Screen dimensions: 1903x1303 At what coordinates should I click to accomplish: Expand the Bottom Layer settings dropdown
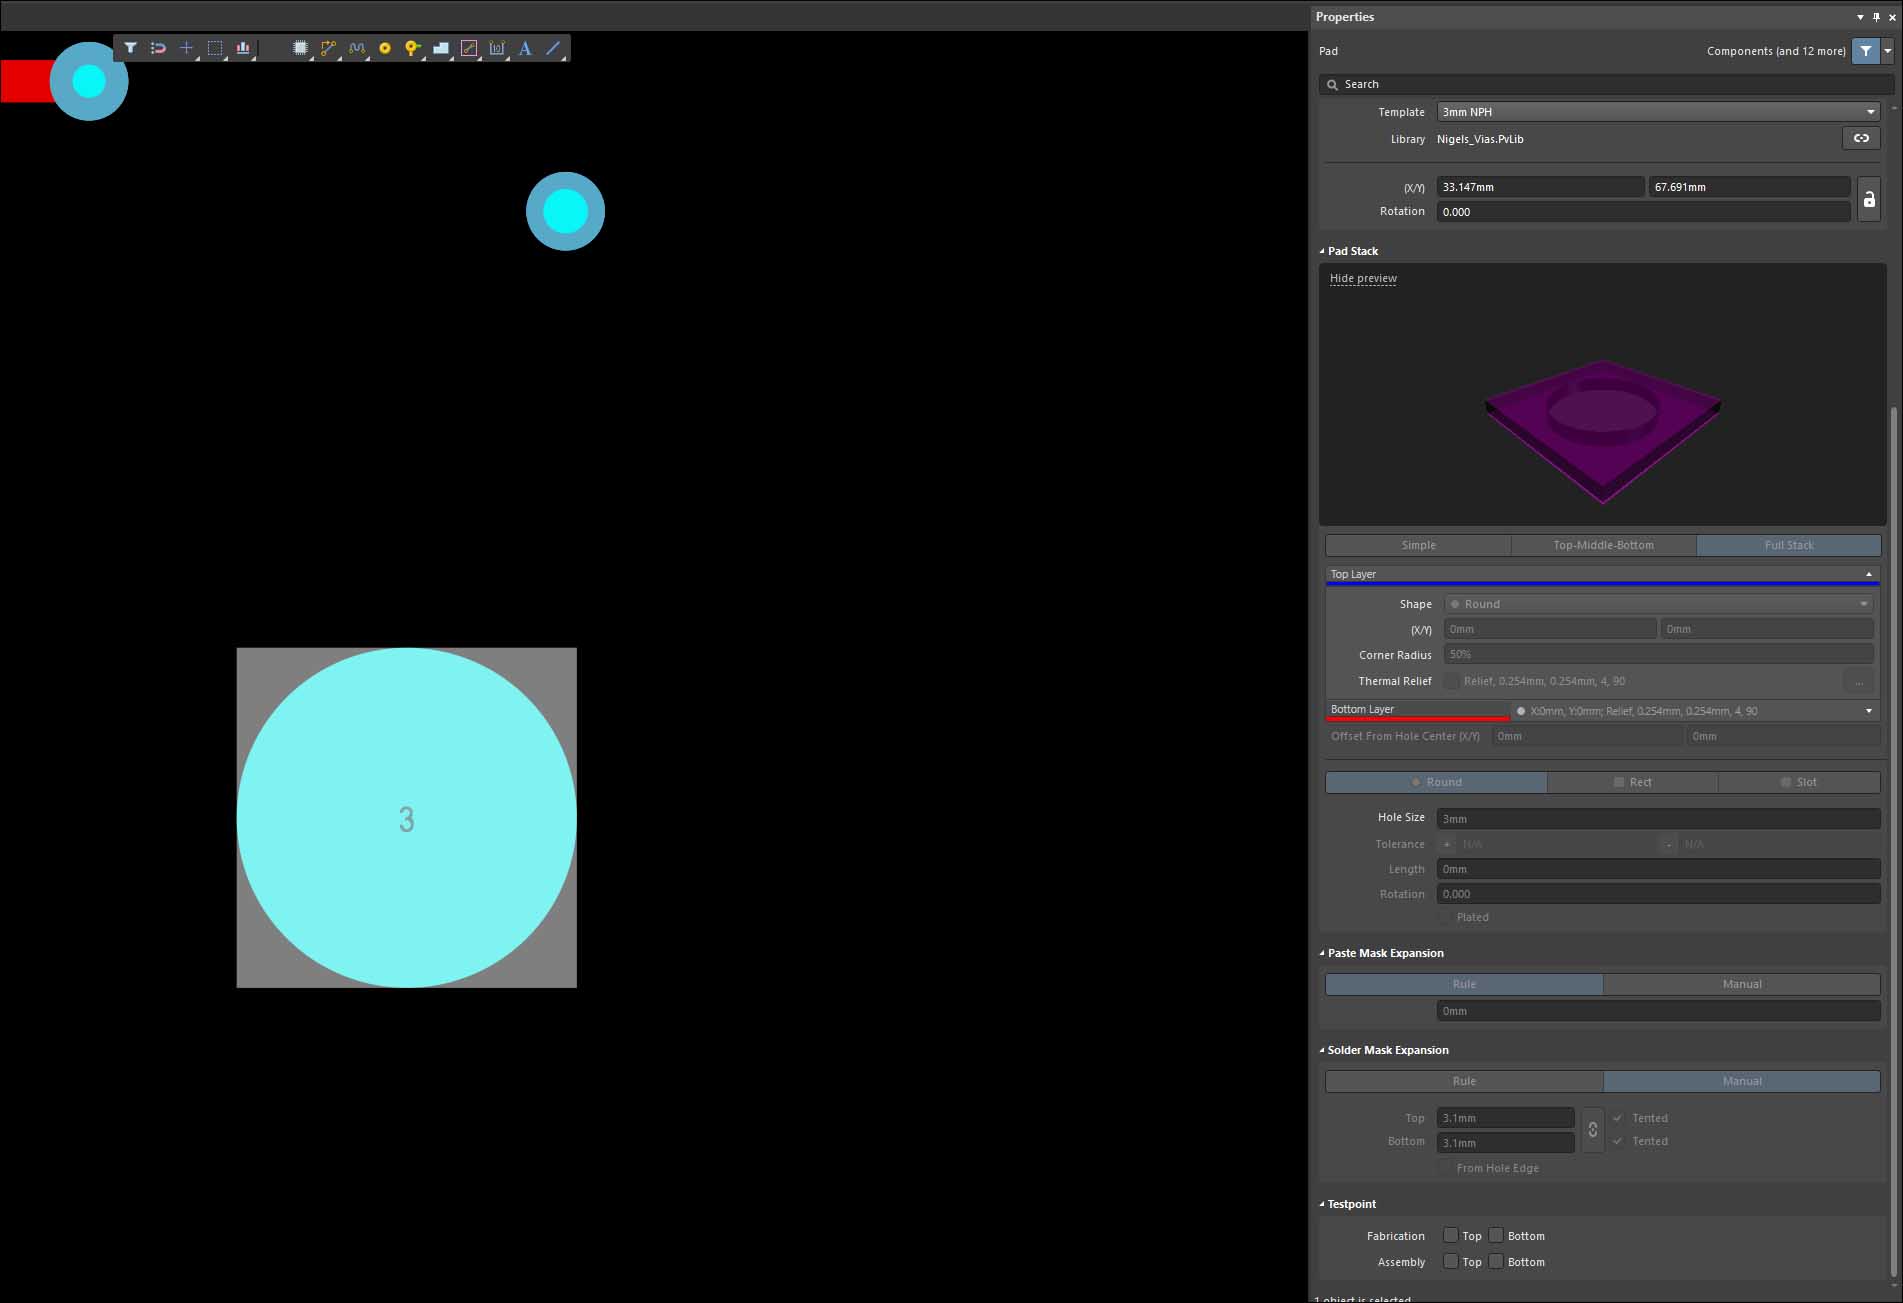1868,711
